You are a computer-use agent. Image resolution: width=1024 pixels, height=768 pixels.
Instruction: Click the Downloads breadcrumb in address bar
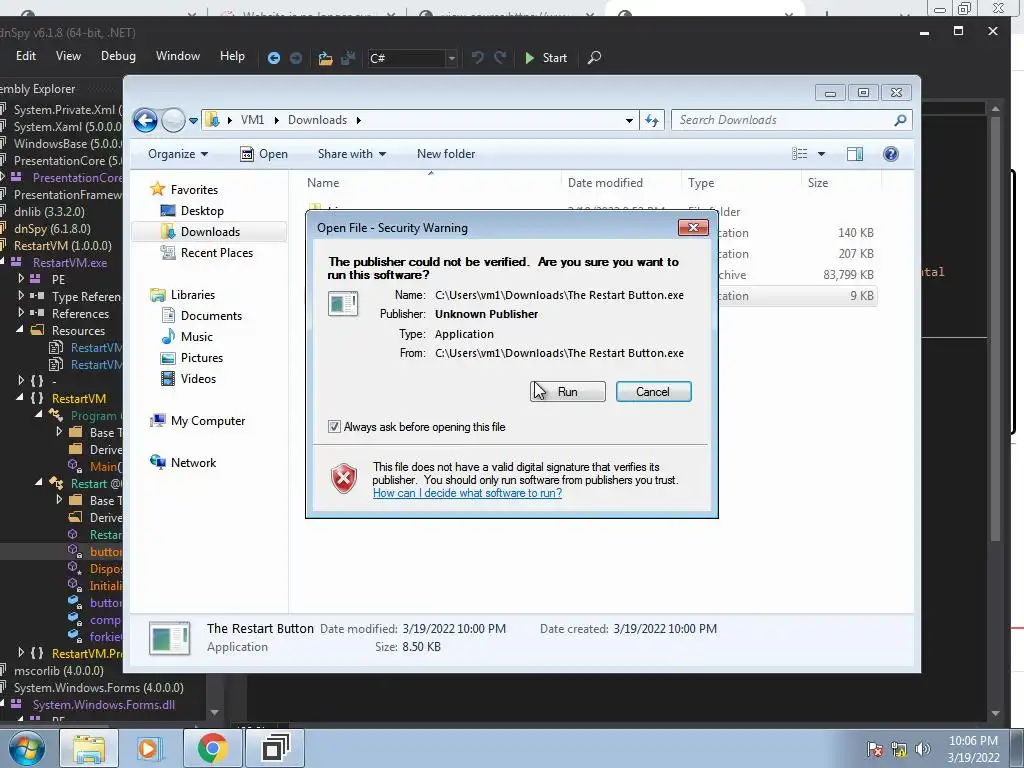pos(317,120)
